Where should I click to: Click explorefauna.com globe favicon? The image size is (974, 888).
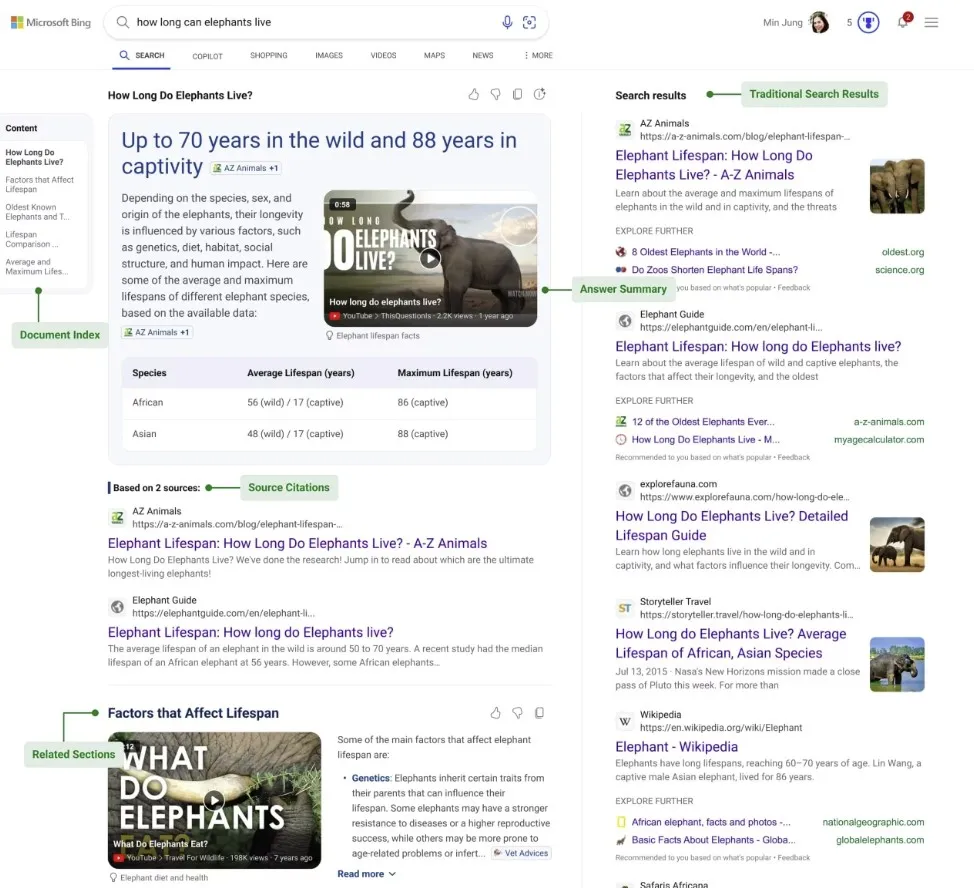click(x=624, y=491)
